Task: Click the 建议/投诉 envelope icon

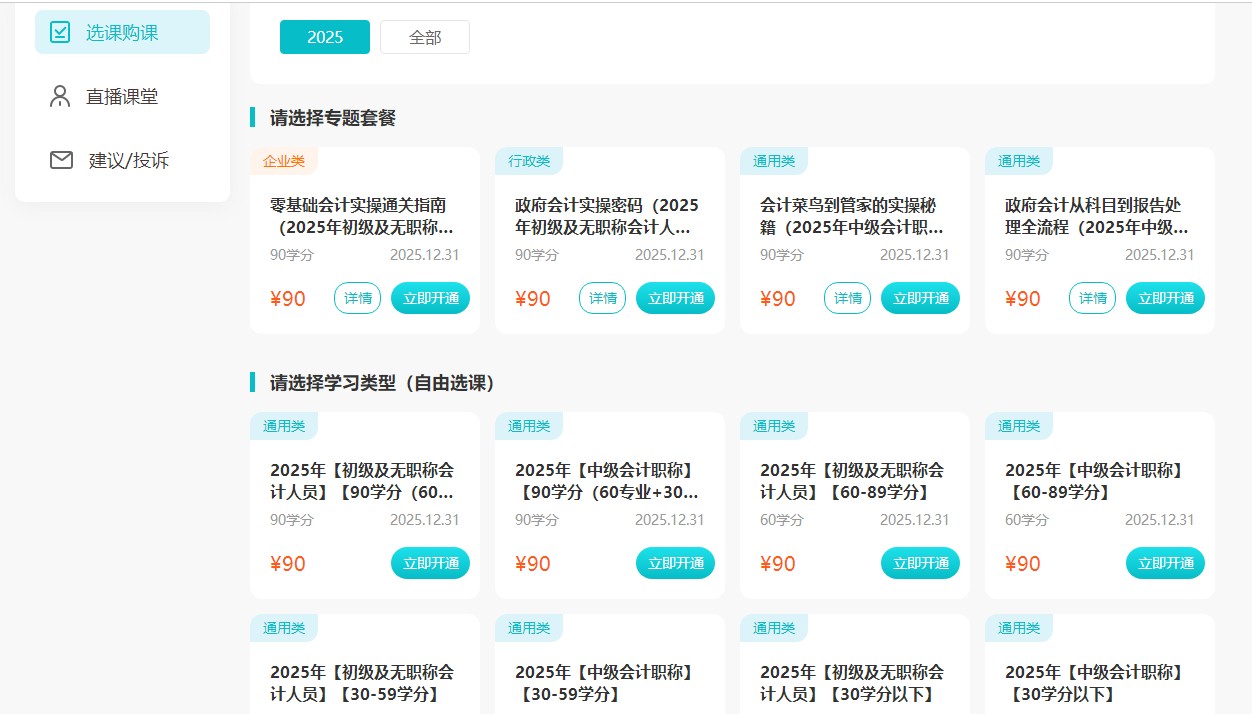Action: click(x=61, y=160)
